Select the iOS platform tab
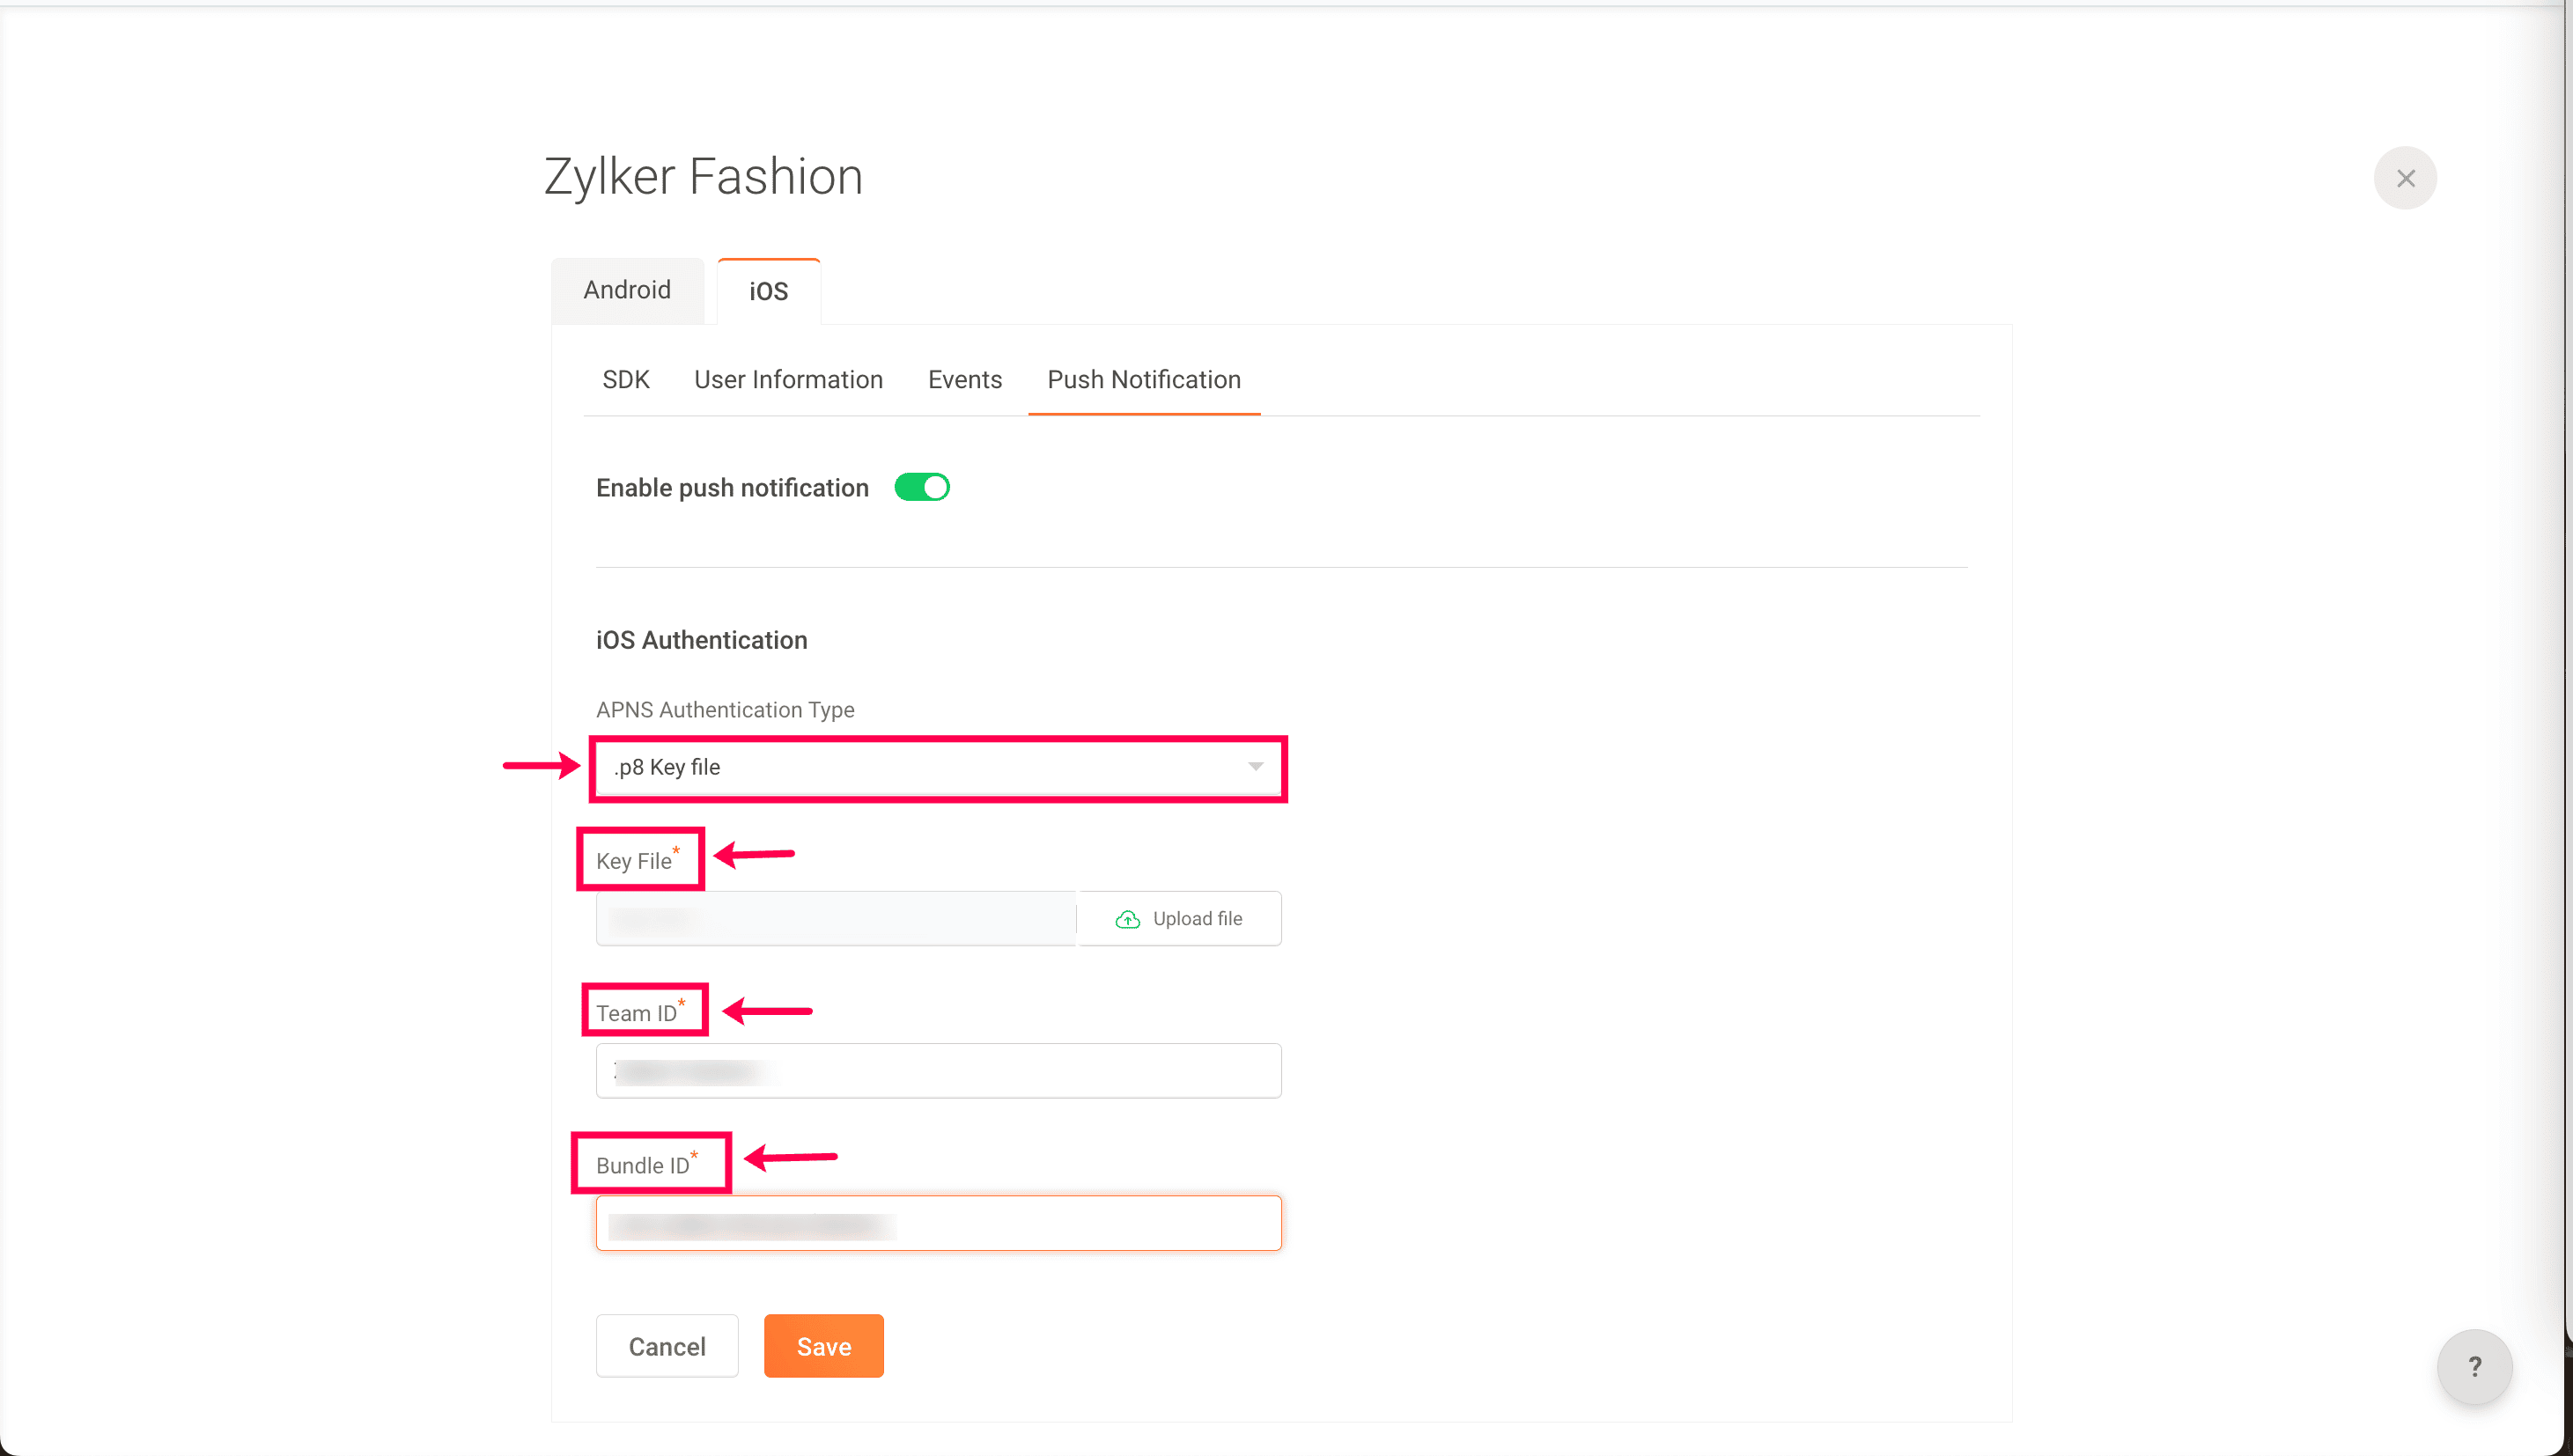2573x1456 pixels. coord(768,291)
